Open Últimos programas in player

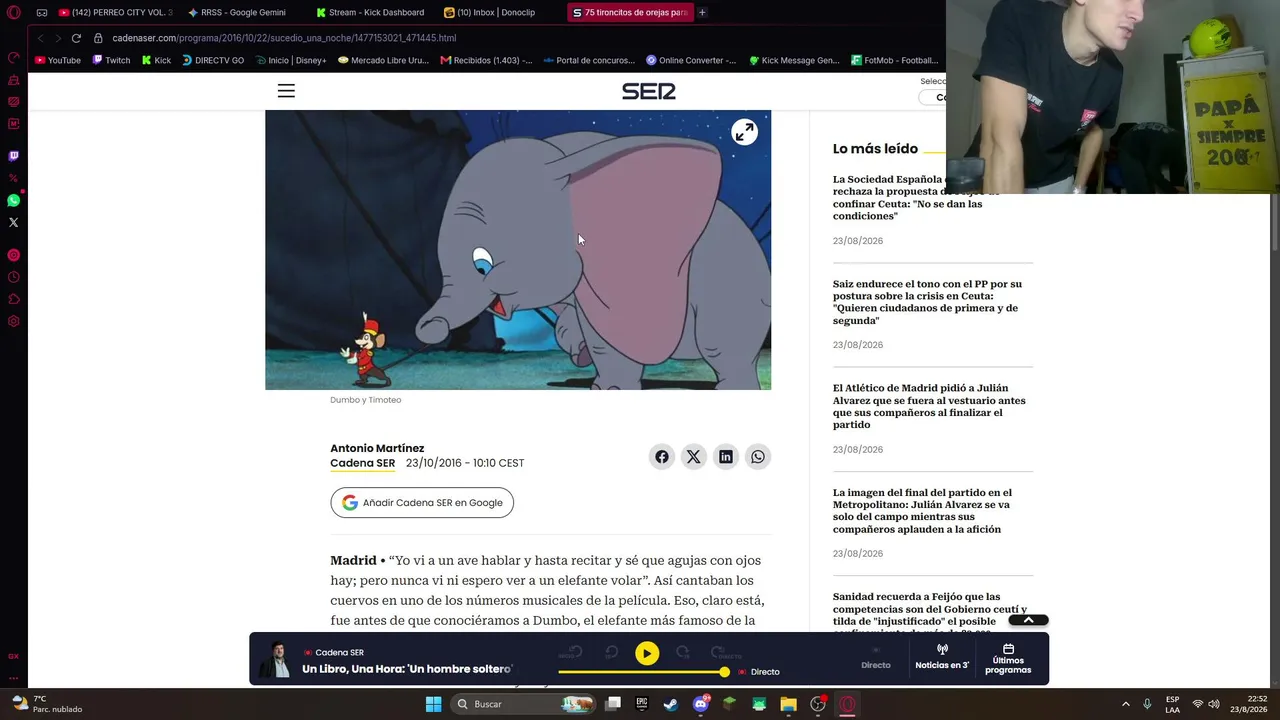(1008, 659)
